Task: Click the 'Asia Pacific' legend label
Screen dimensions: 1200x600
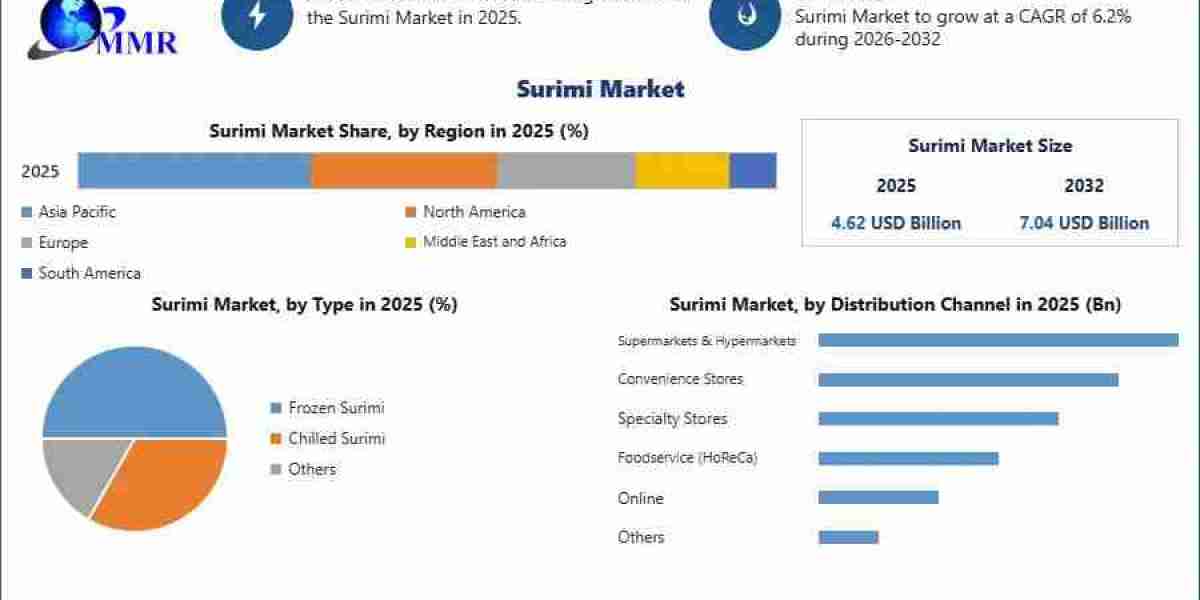Action: [x=77, y=212]
